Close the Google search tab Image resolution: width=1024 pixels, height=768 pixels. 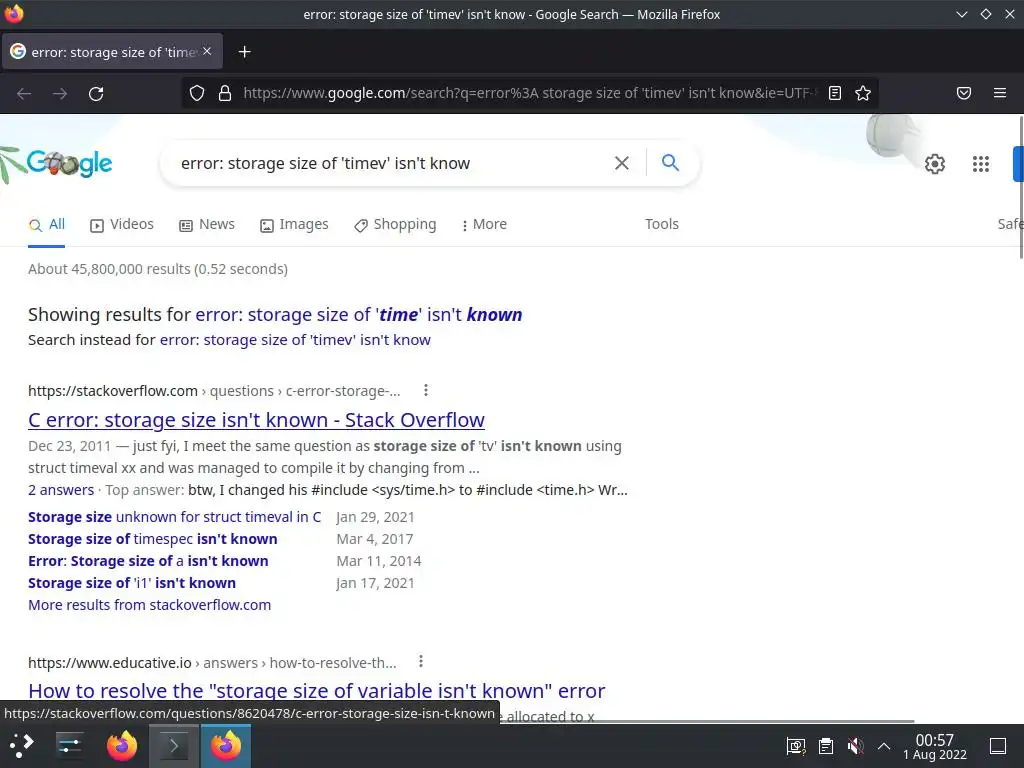pos(207,51)
